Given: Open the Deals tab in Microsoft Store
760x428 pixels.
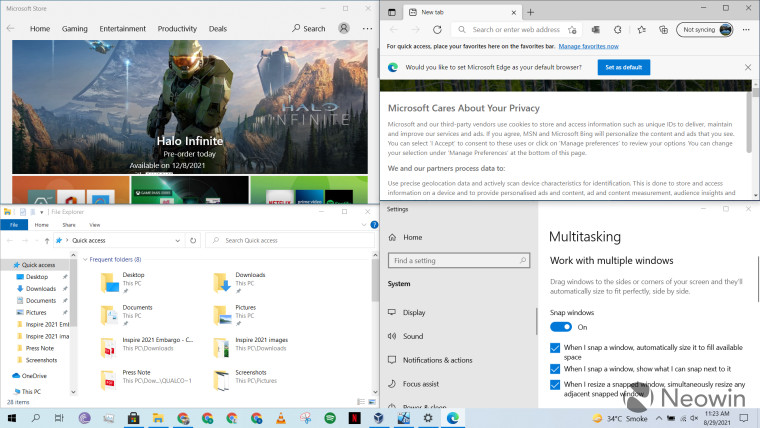Looking at the screenshot, I should pyautogui.click(x=218, y=29).
